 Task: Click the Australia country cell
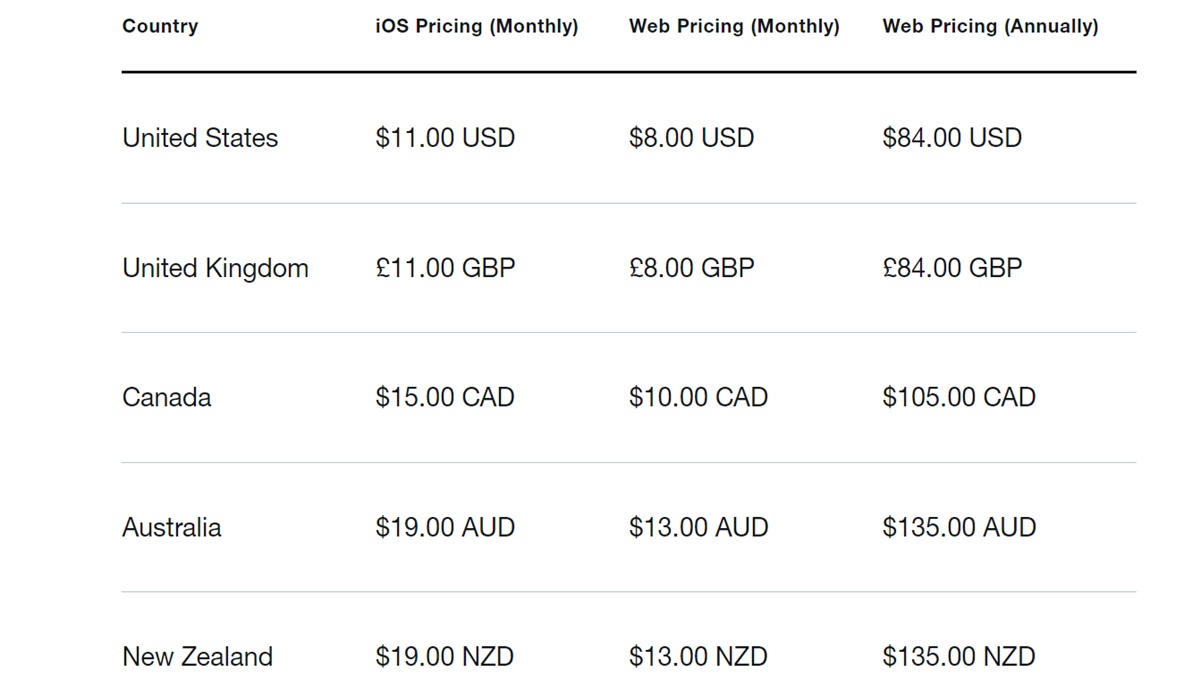[172, 527]
